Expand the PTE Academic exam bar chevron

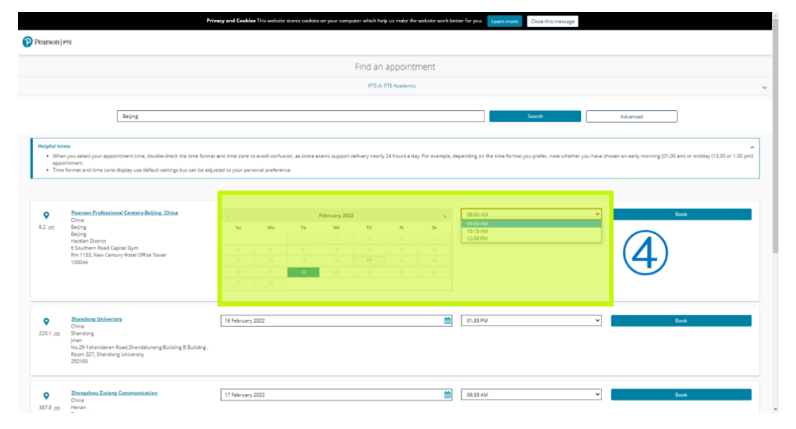(764, 88)
